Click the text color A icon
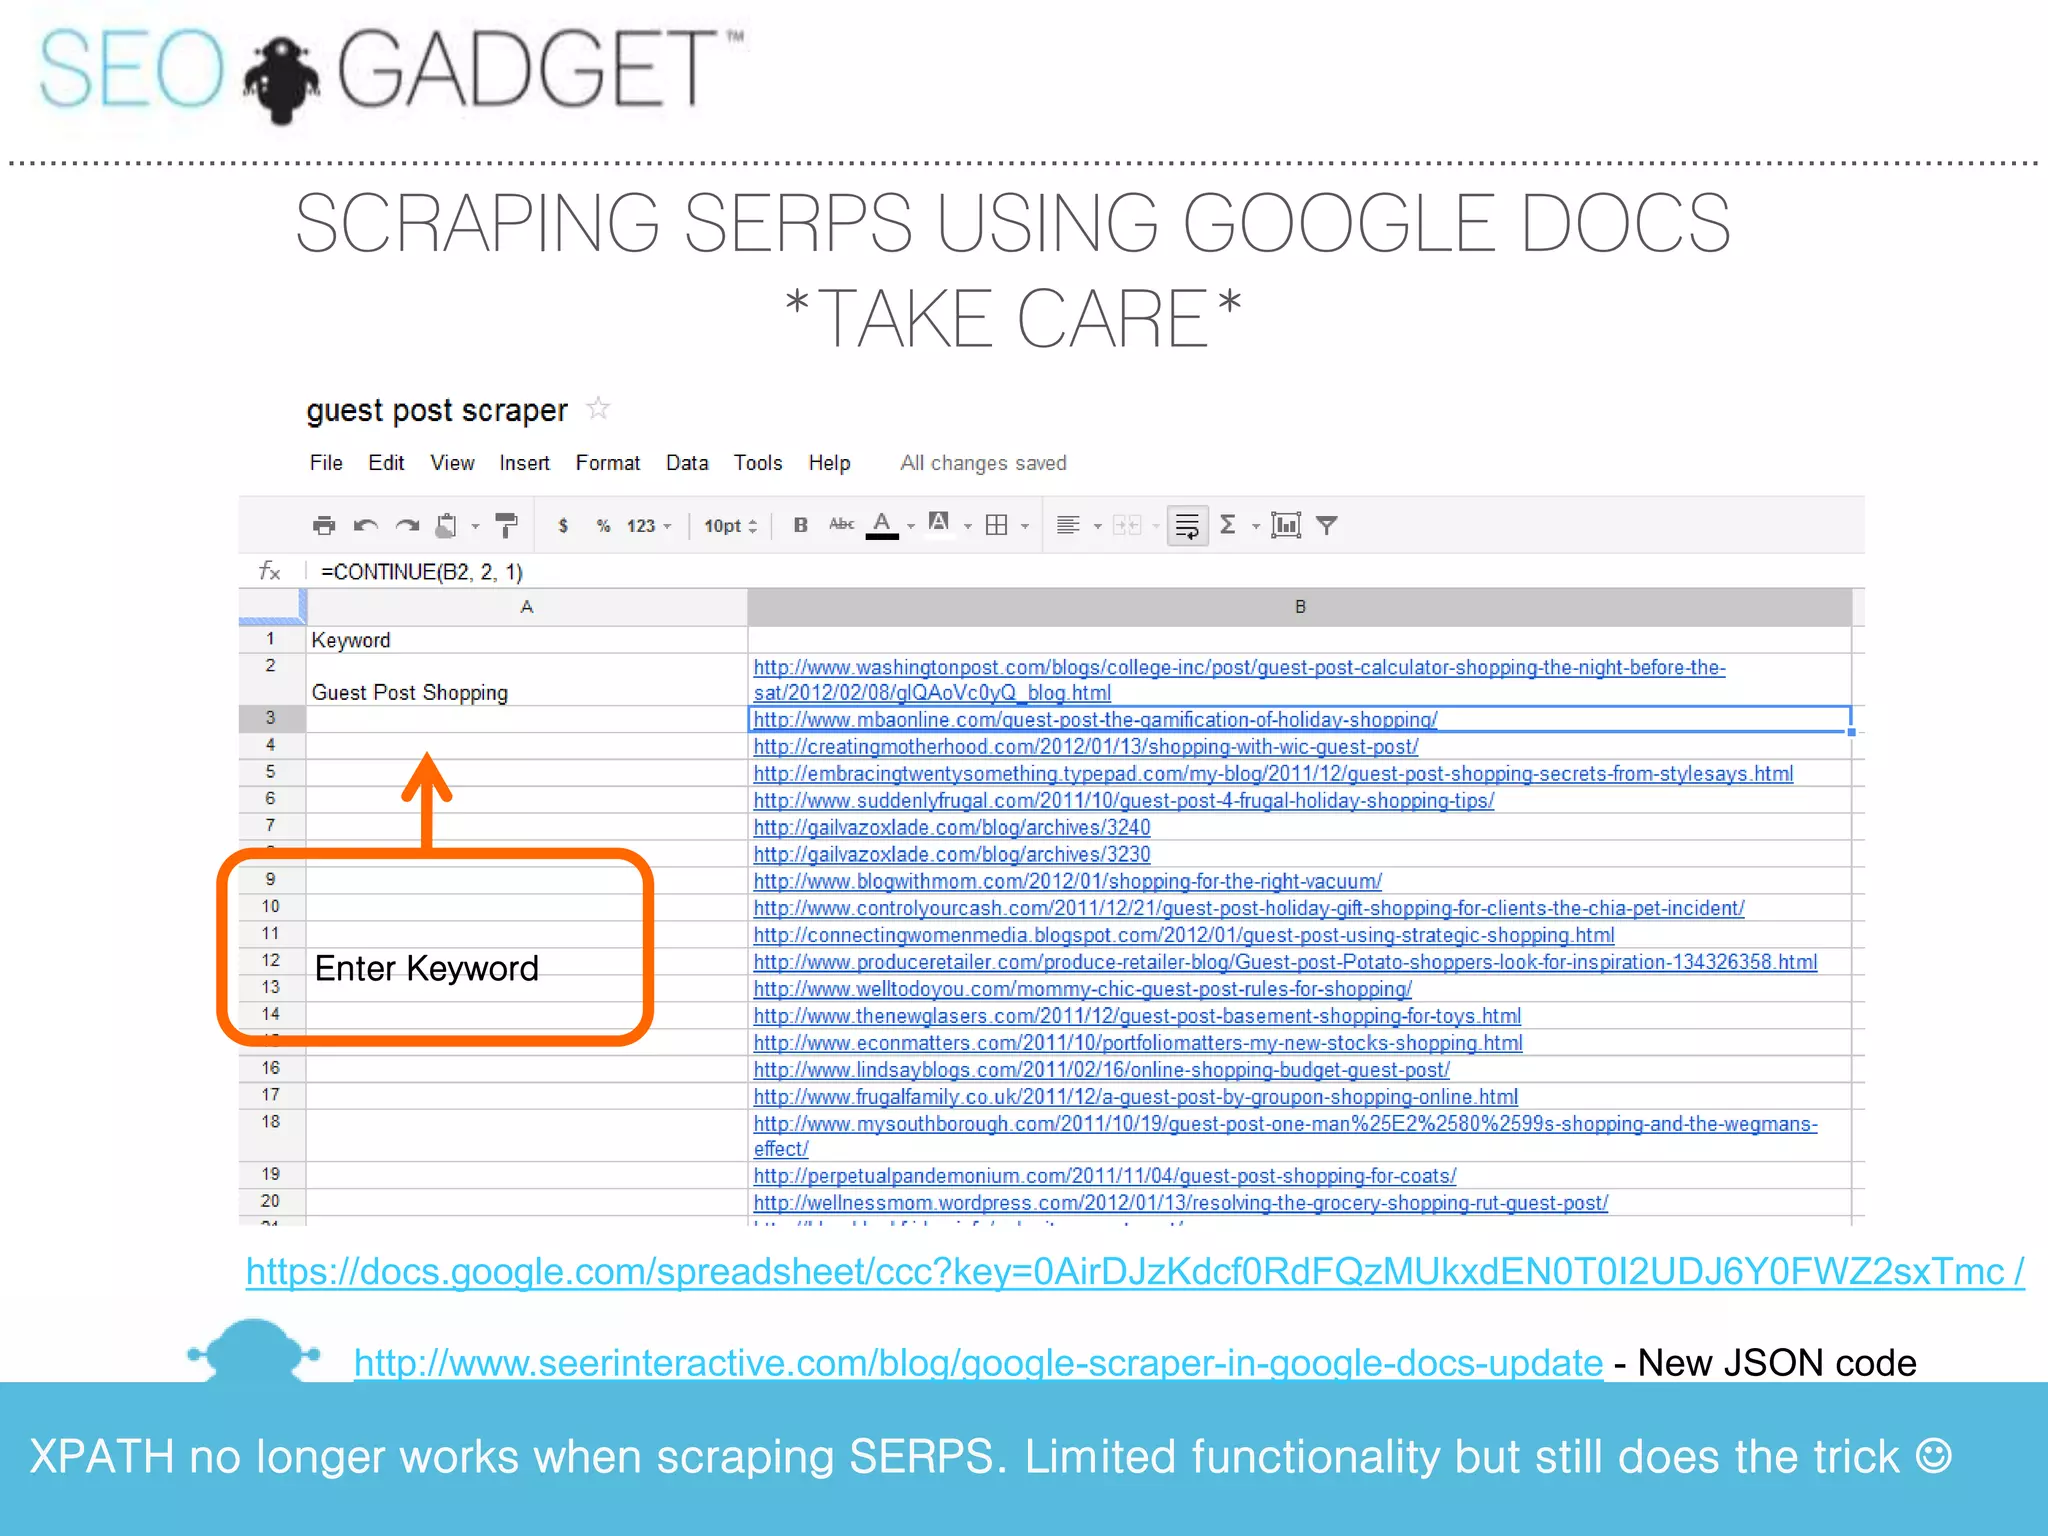Viewport: 2048px width, 1536px height. [881, 525]
